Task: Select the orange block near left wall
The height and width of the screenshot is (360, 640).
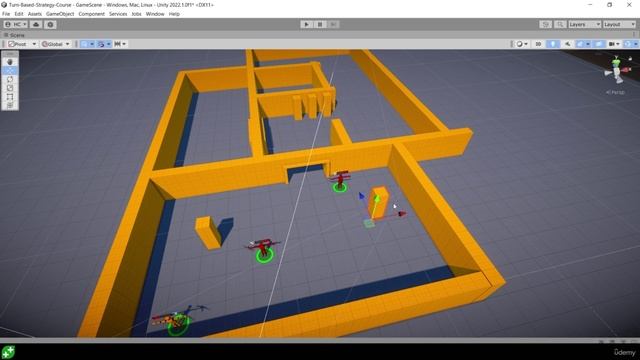Action: pos(208,233)
